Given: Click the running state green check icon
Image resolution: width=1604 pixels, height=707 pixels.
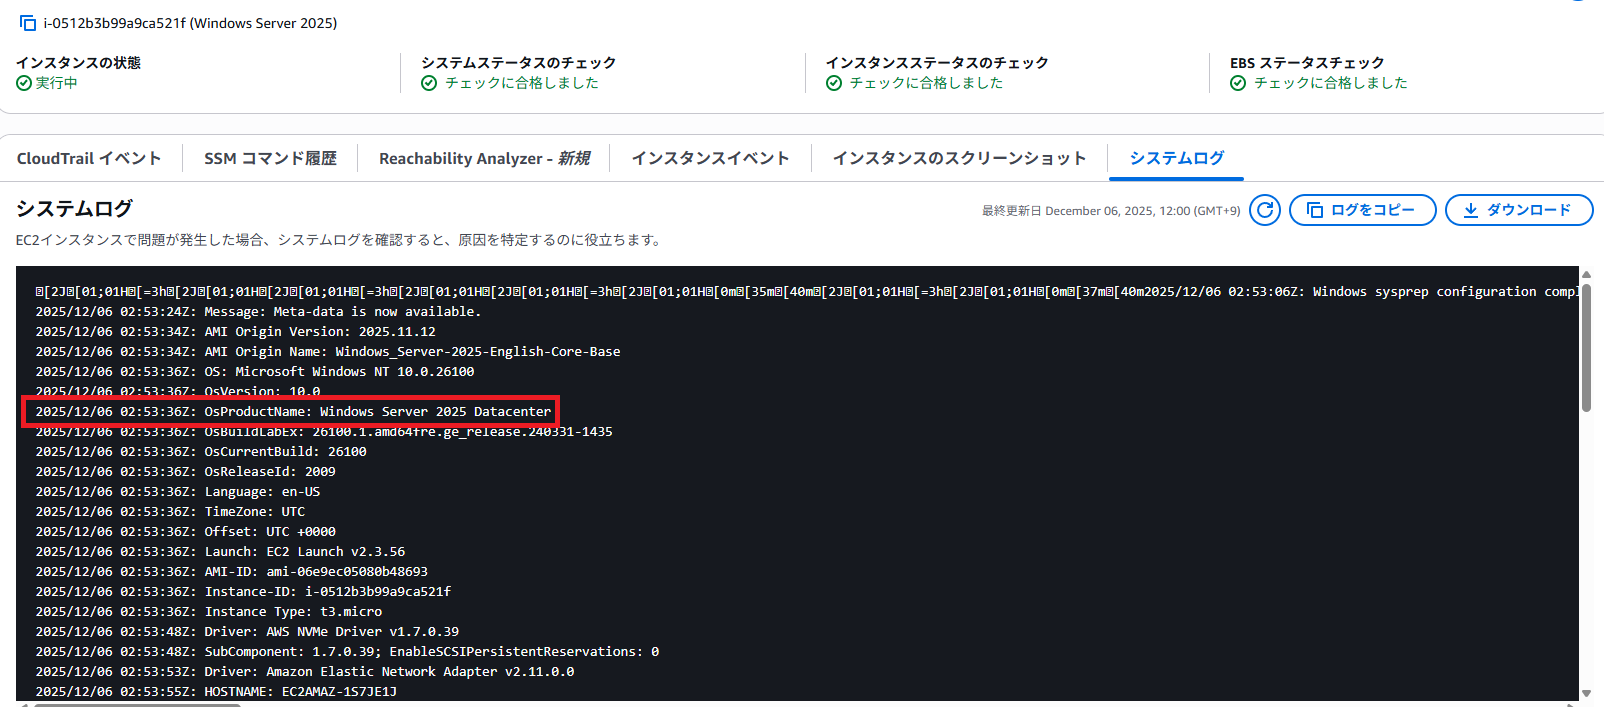Looking at the screenshot, I should pyautogui.click(x=24, y=83).
